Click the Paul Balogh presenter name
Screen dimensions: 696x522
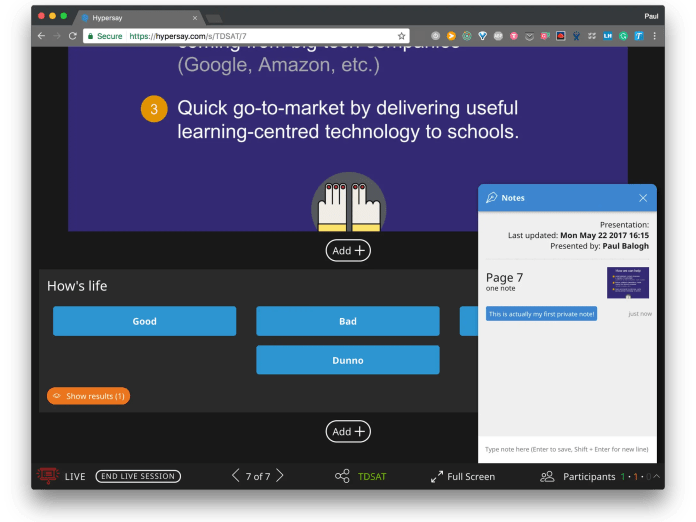[625, 246]
